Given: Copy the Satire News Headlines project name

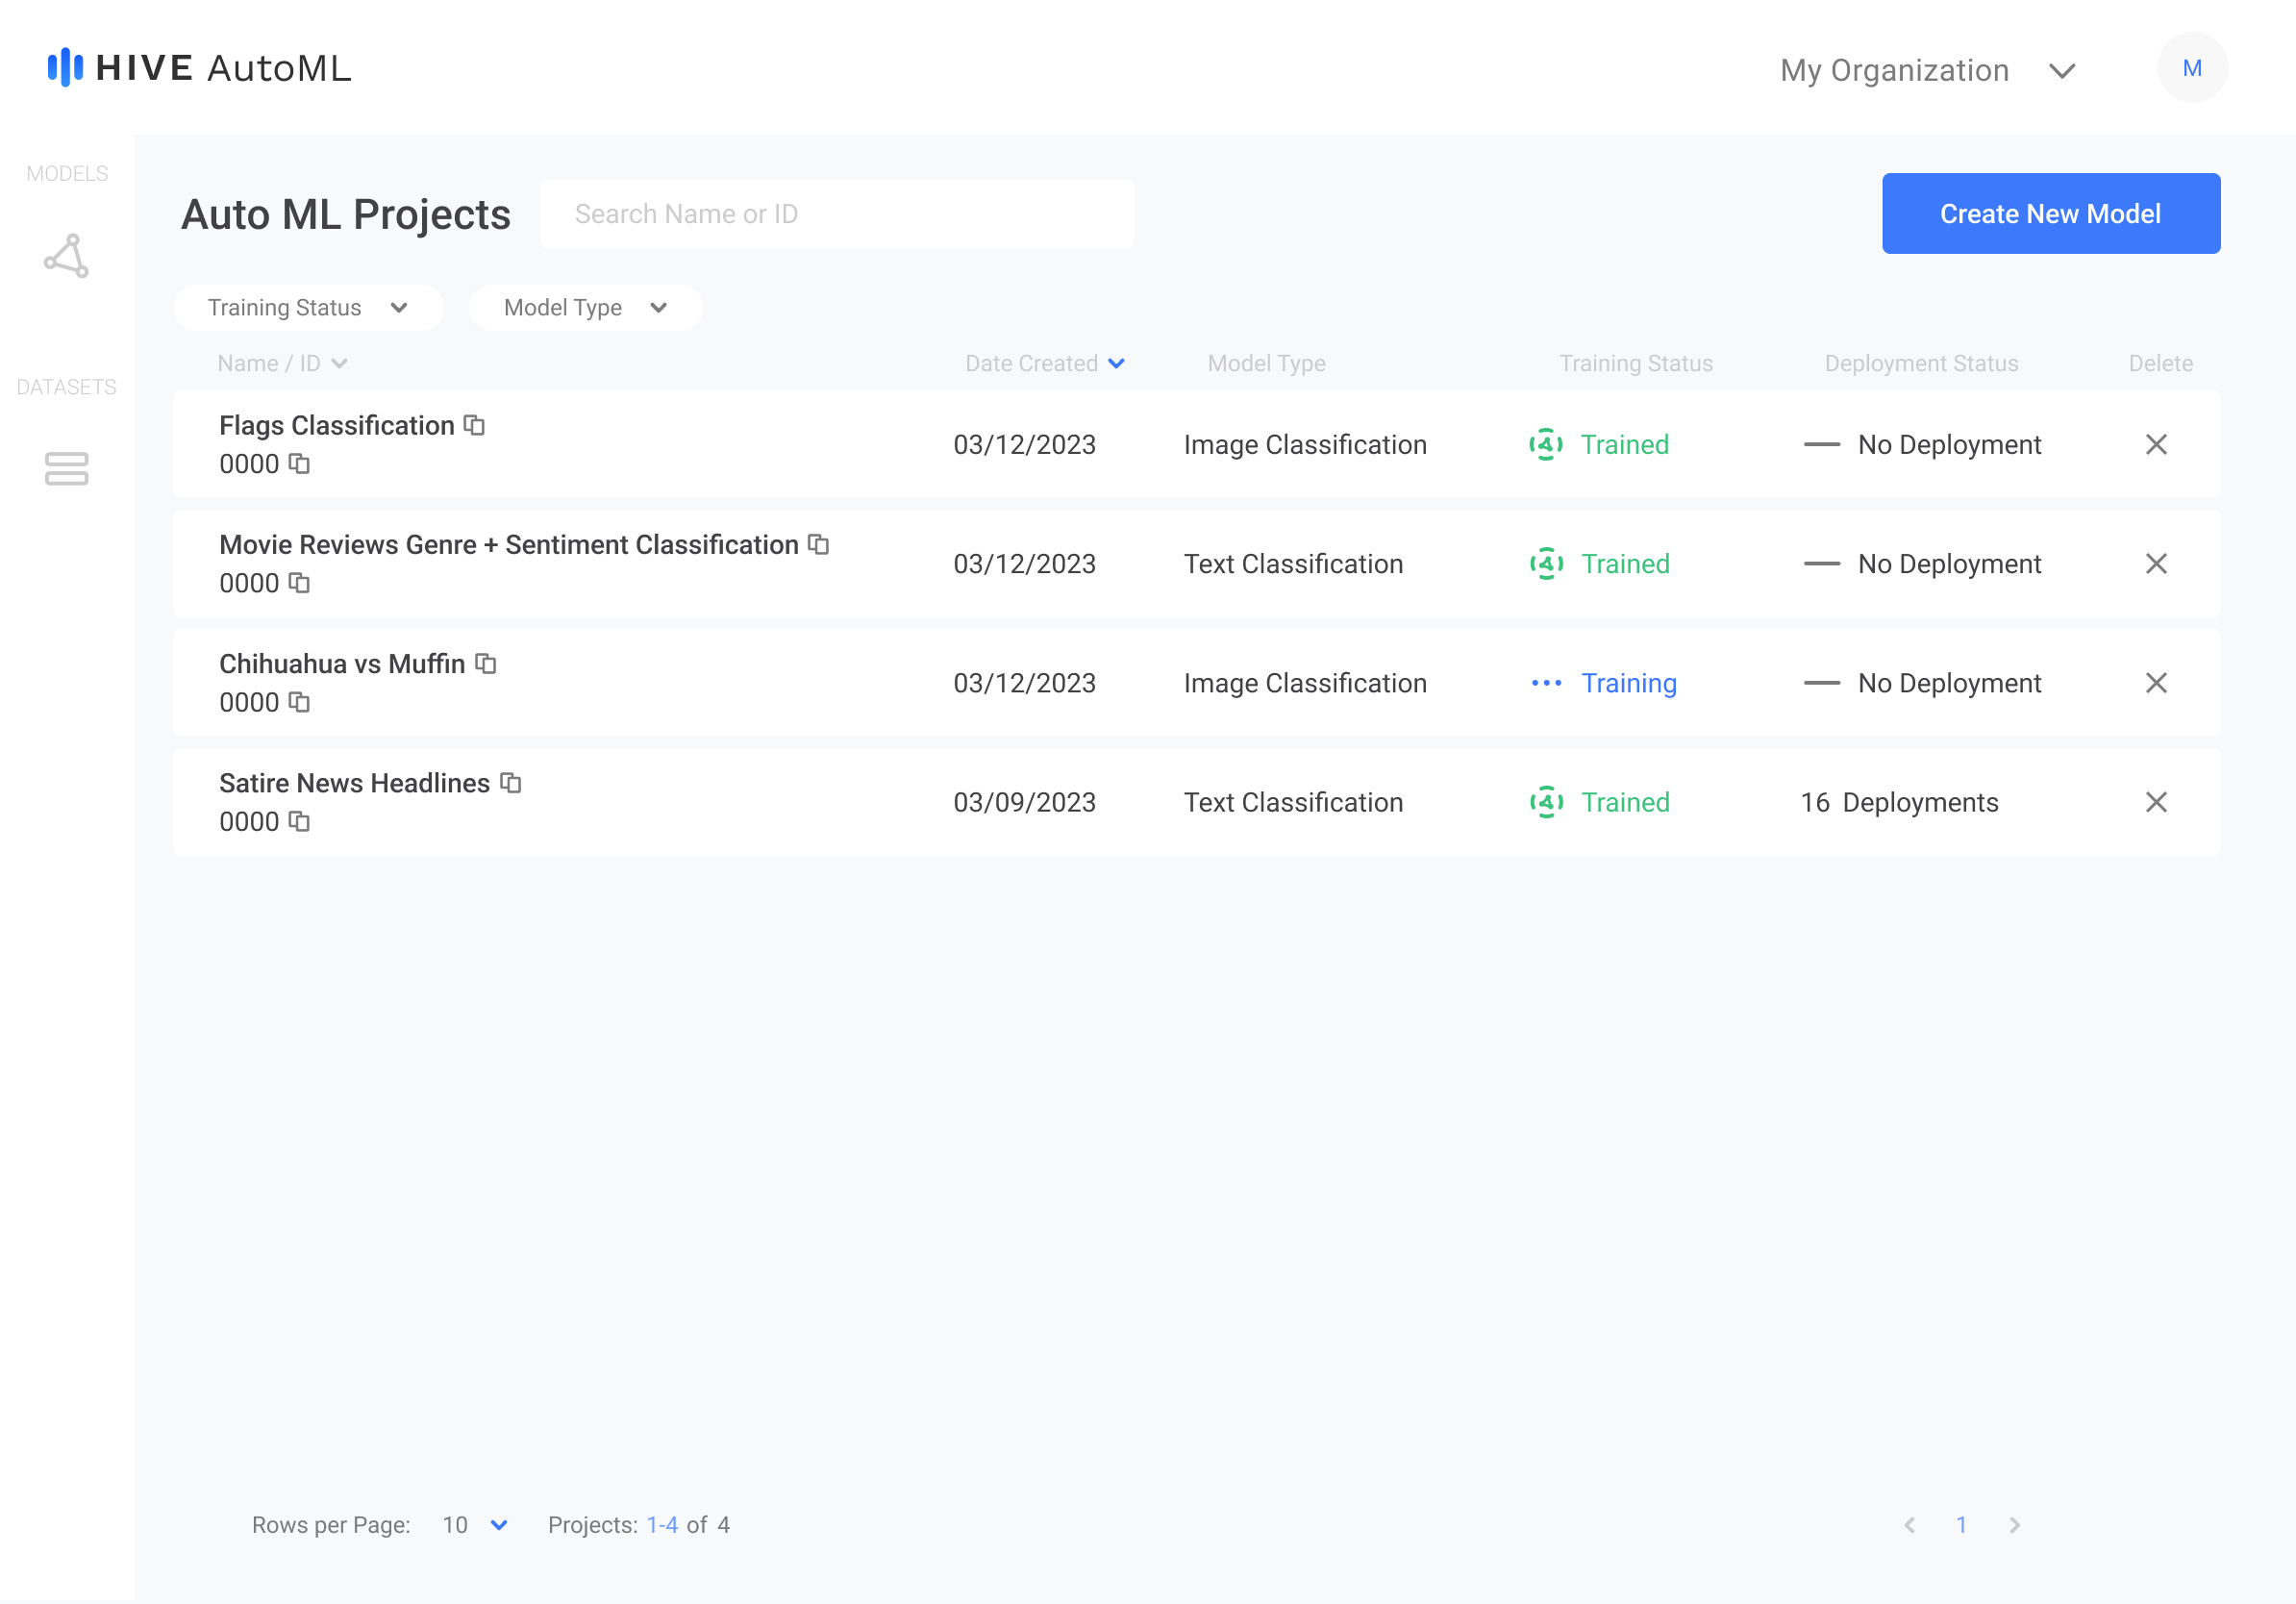Looking at the screenshot, I should (x=511, y=782).
